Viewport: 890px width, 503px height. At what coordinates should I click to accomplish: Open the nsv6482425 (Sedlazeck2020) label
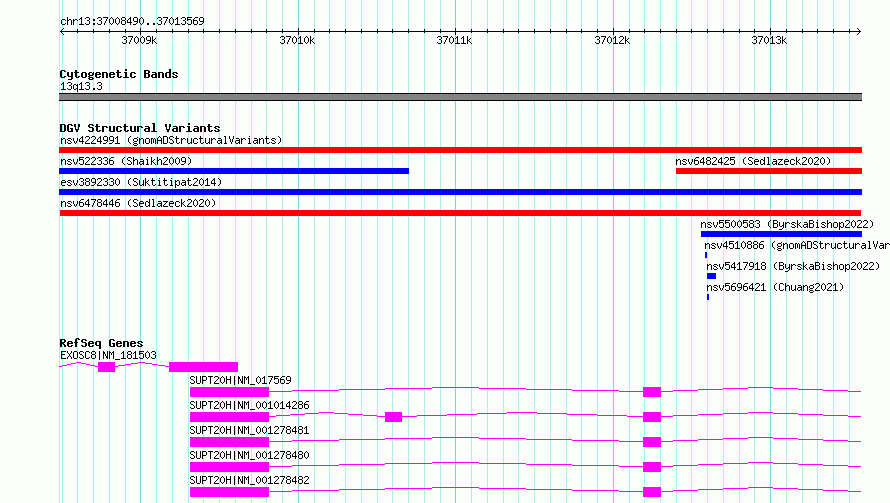[x=753, y=161]
